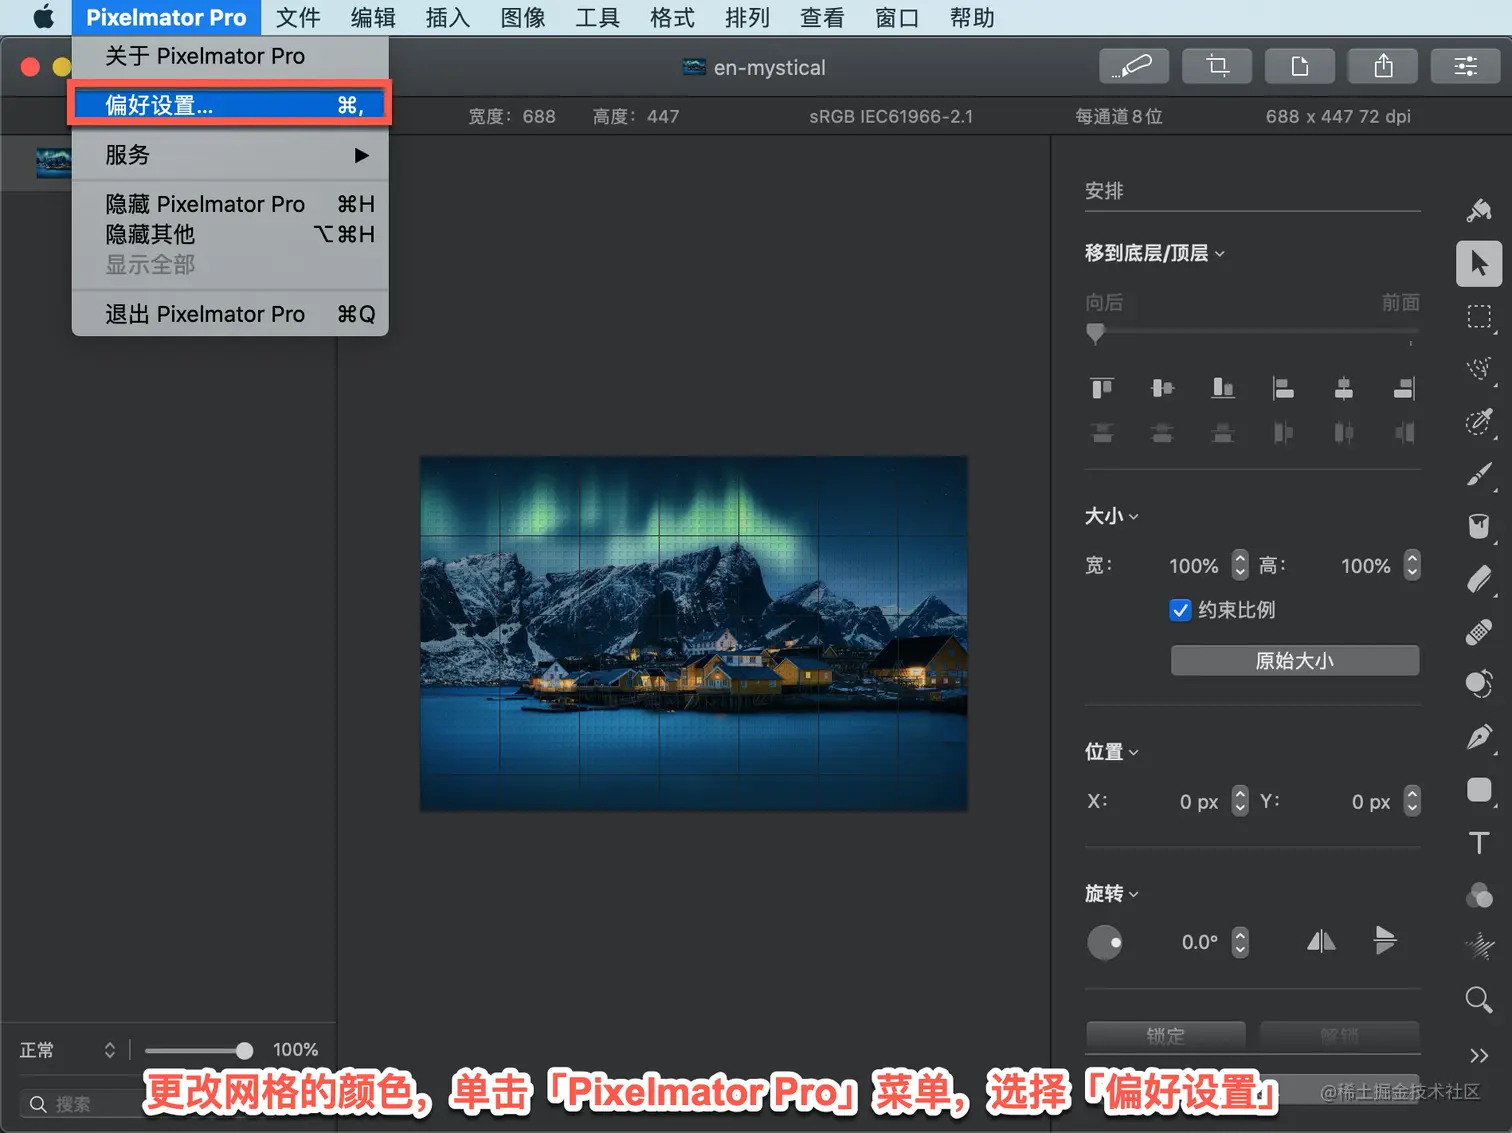Click the height percentage stepper
Image resolution: width=1512 pixels, height=1133 pixels.
click(1412, 566)
